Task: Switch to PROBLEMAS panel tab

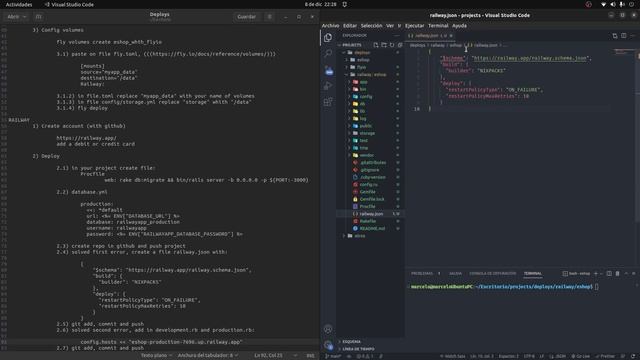Action: click(422, 273)
